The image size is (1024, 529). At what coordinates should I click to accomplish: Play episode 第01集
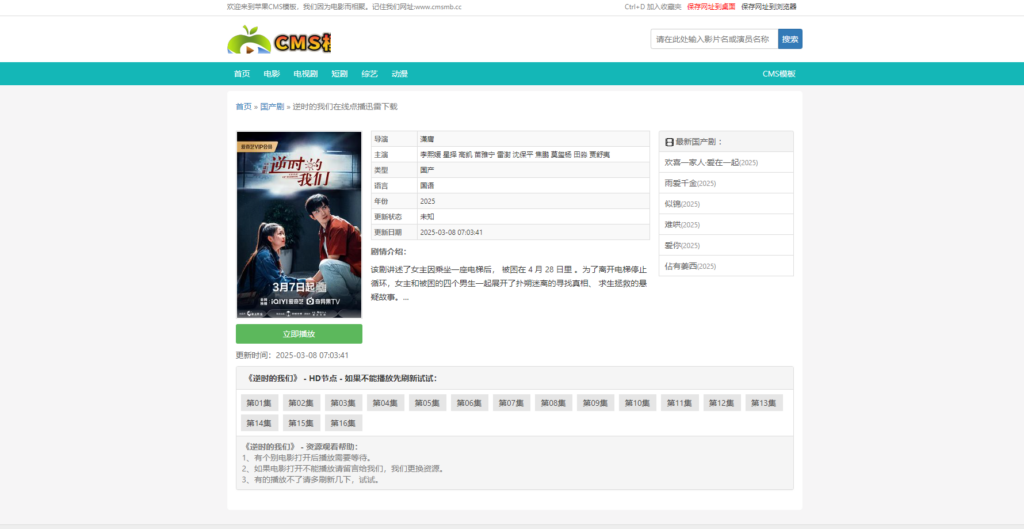pos(259,403)
